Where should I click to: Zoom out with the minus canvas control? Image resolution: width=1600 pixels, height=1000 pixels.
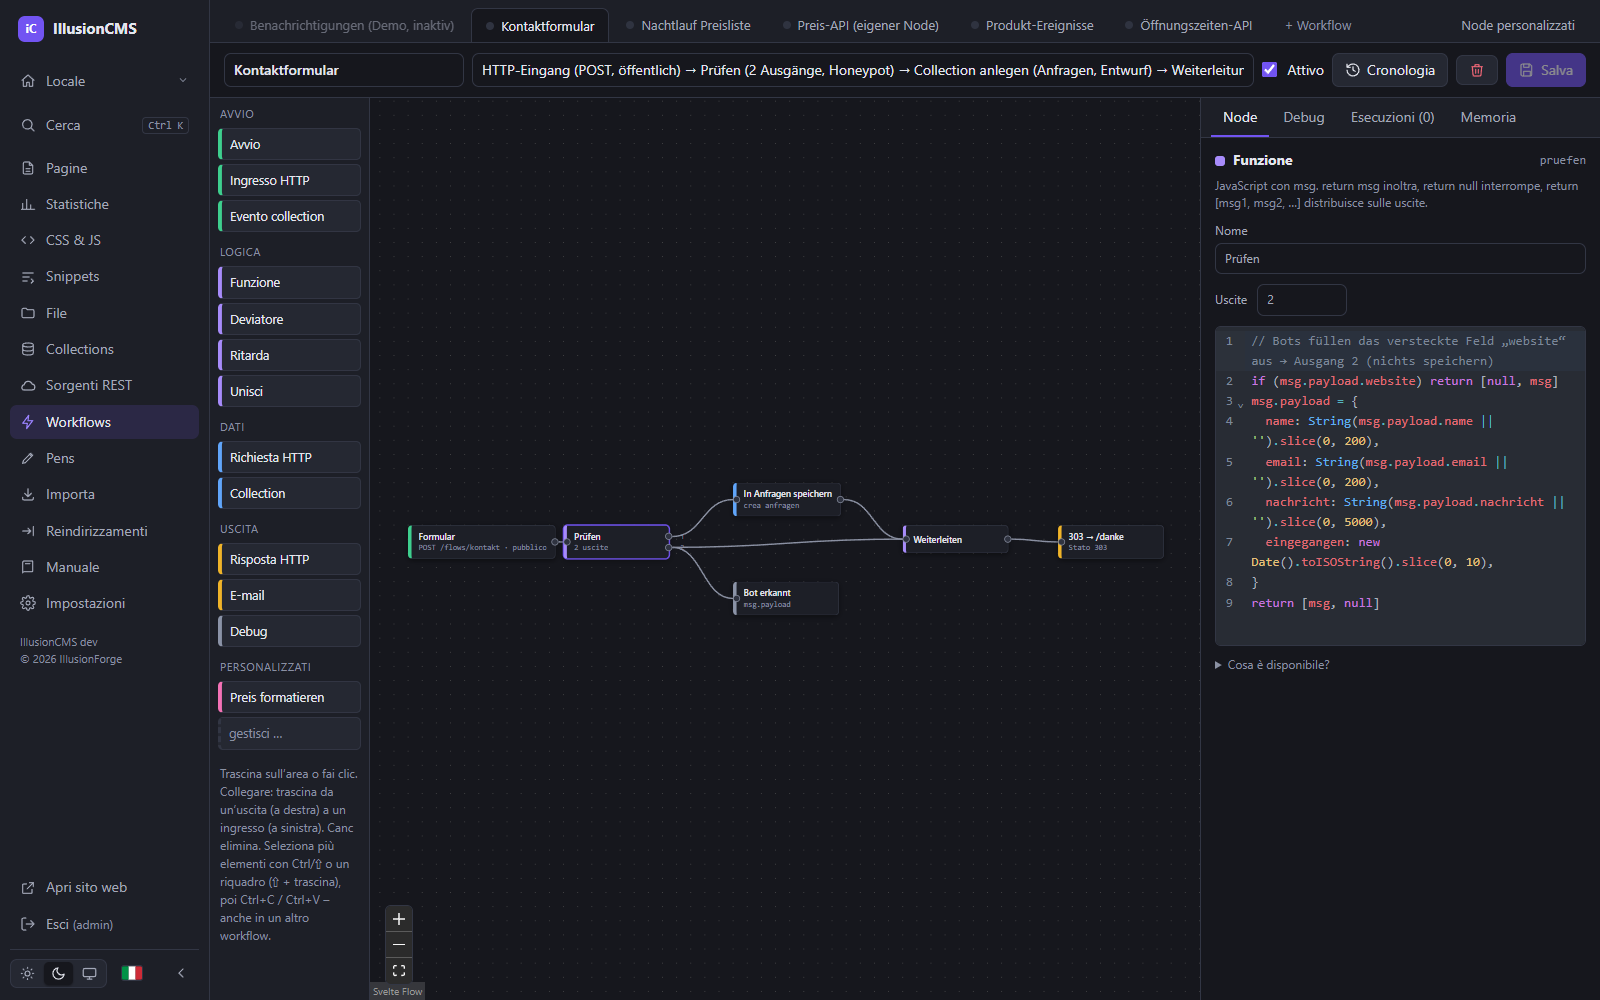399,945
